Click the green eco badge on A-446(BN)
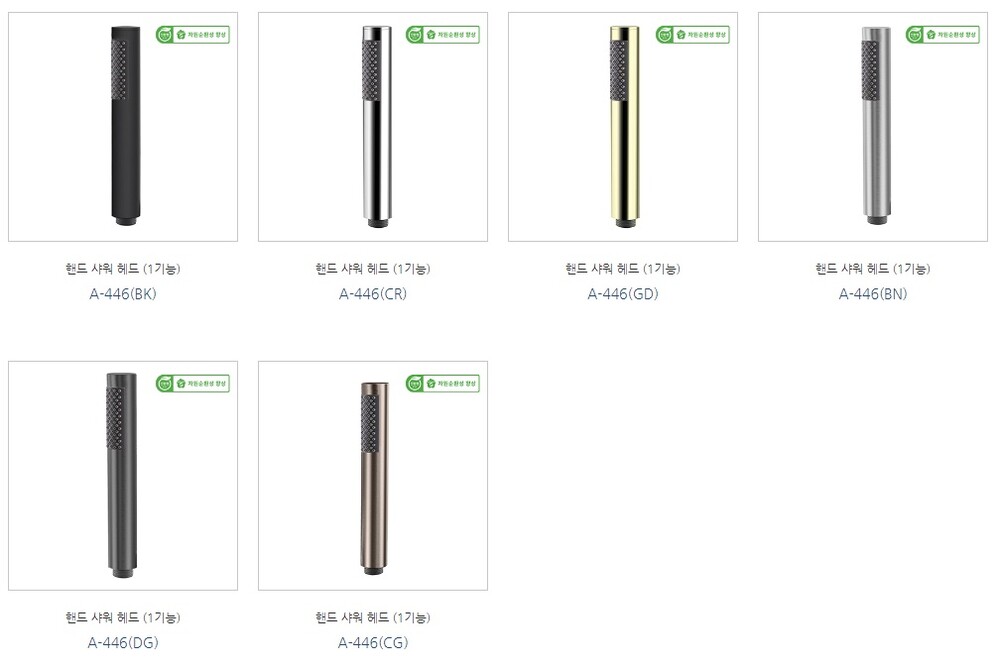This screenshot has height=667, width=1000. [x=943, y=34]
